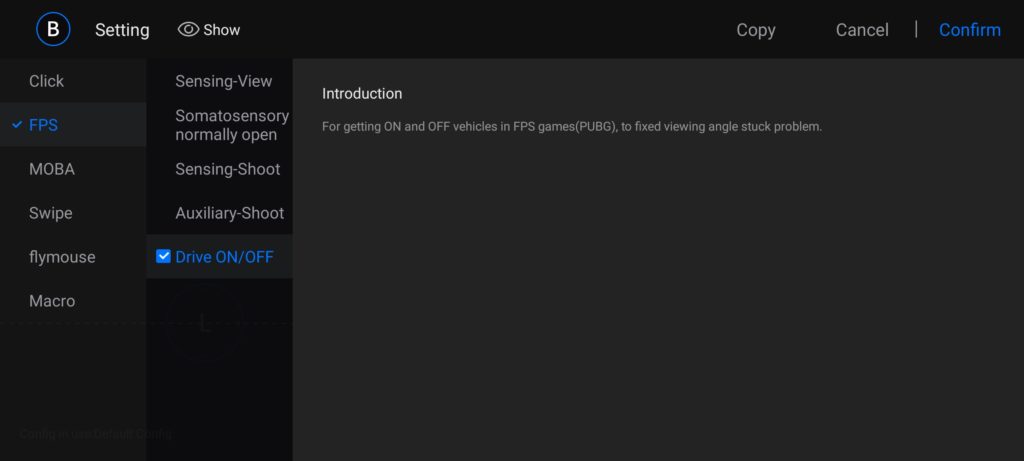Select the Auxiliary-Shoot option

(229, 213)
